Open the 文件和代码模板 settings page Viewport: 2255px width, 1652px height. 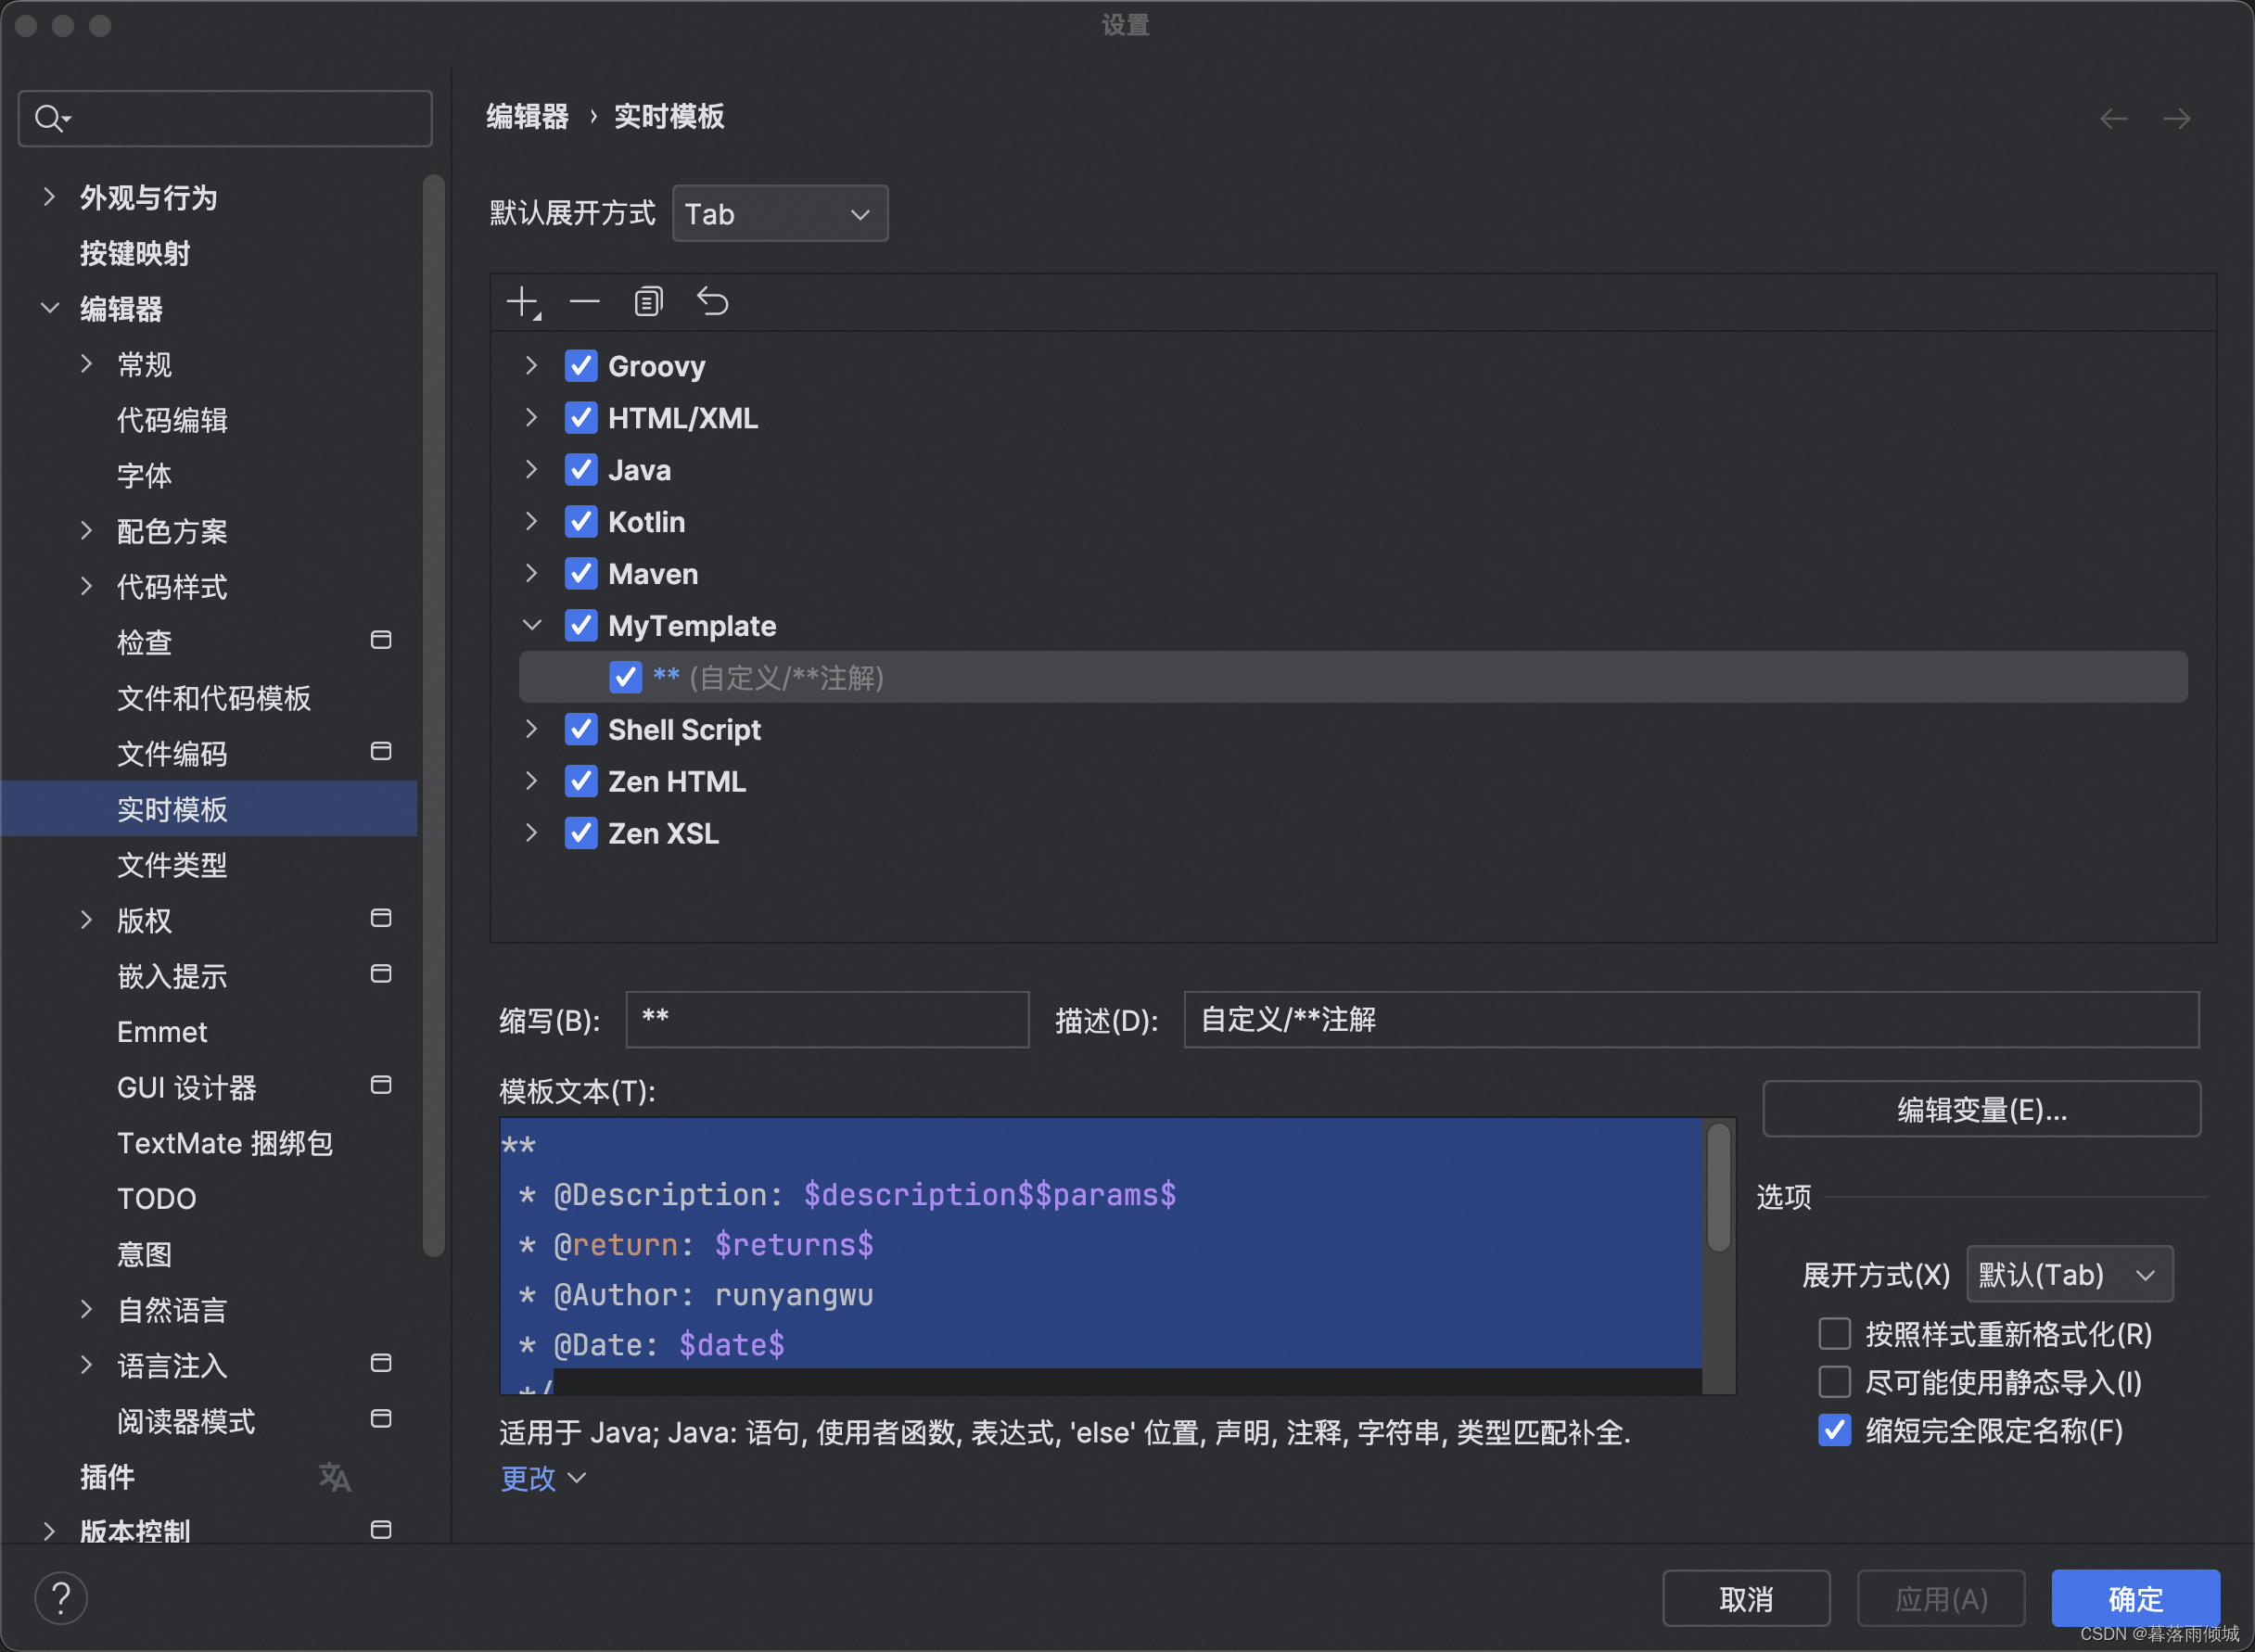click(x=214, y=698)
